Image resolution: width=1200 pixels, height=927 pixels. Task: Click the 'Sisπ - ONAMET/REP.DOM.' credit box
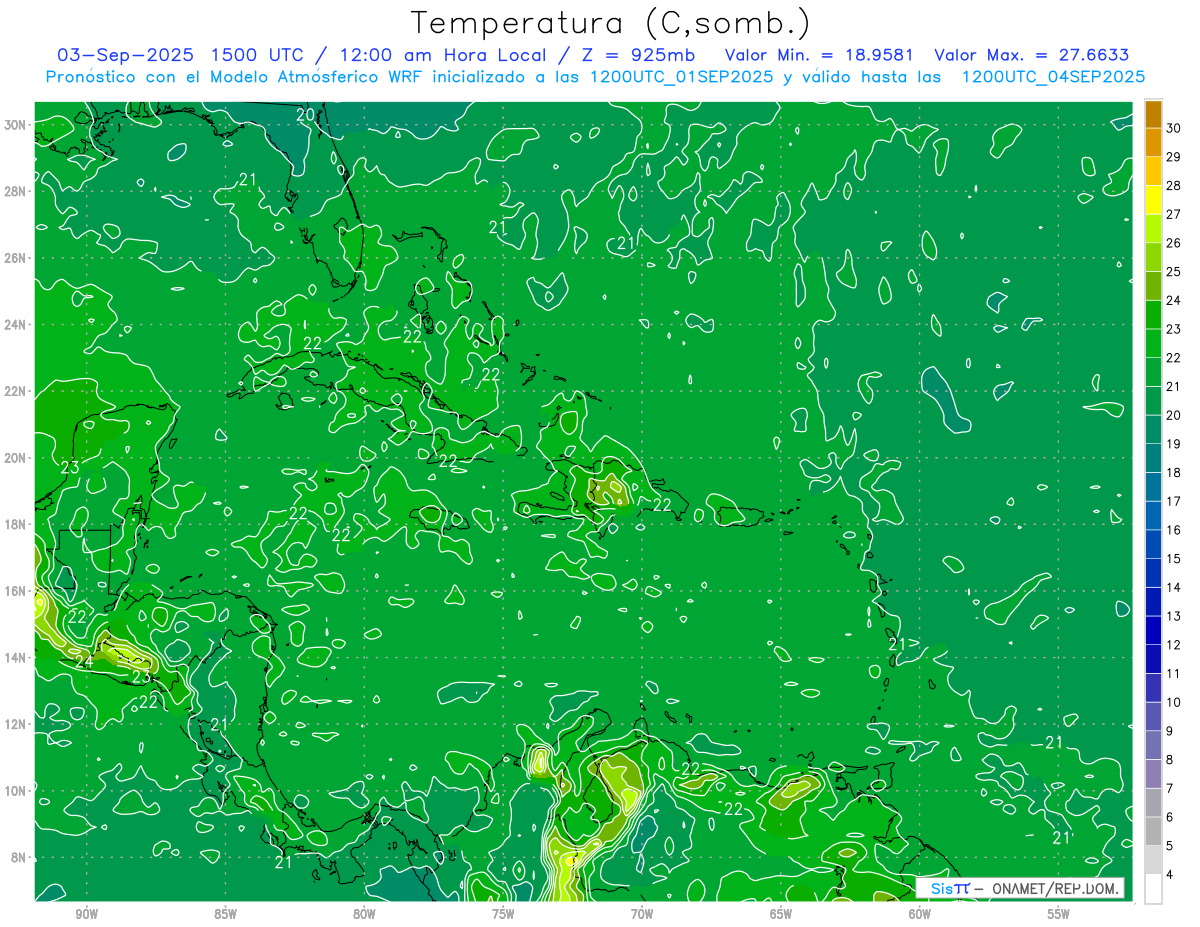click(x=1019, y=888)
